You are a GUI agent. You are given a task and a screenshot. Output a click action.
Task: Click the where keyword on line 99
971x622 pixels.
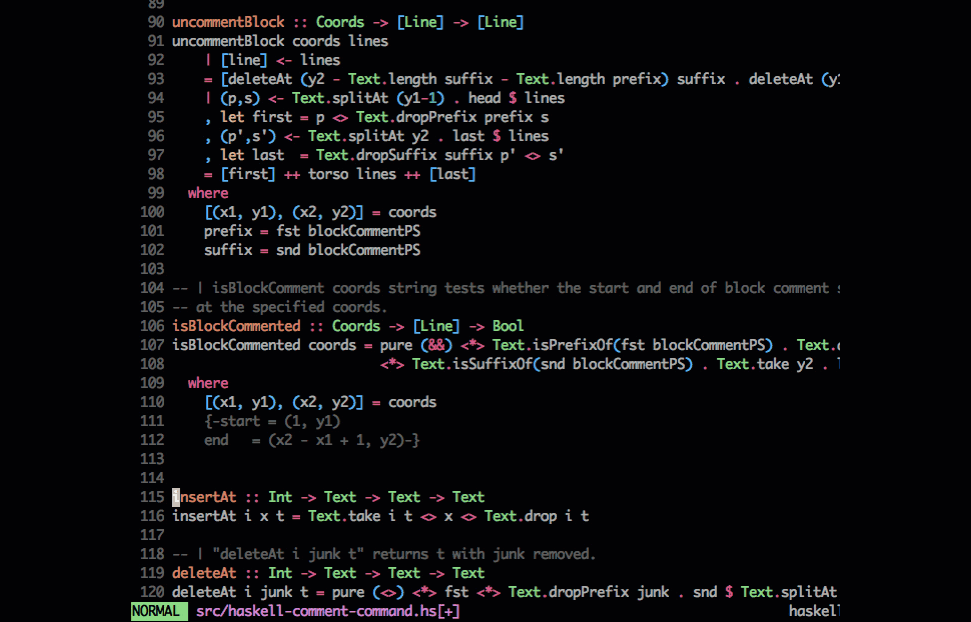coord(207,192)
